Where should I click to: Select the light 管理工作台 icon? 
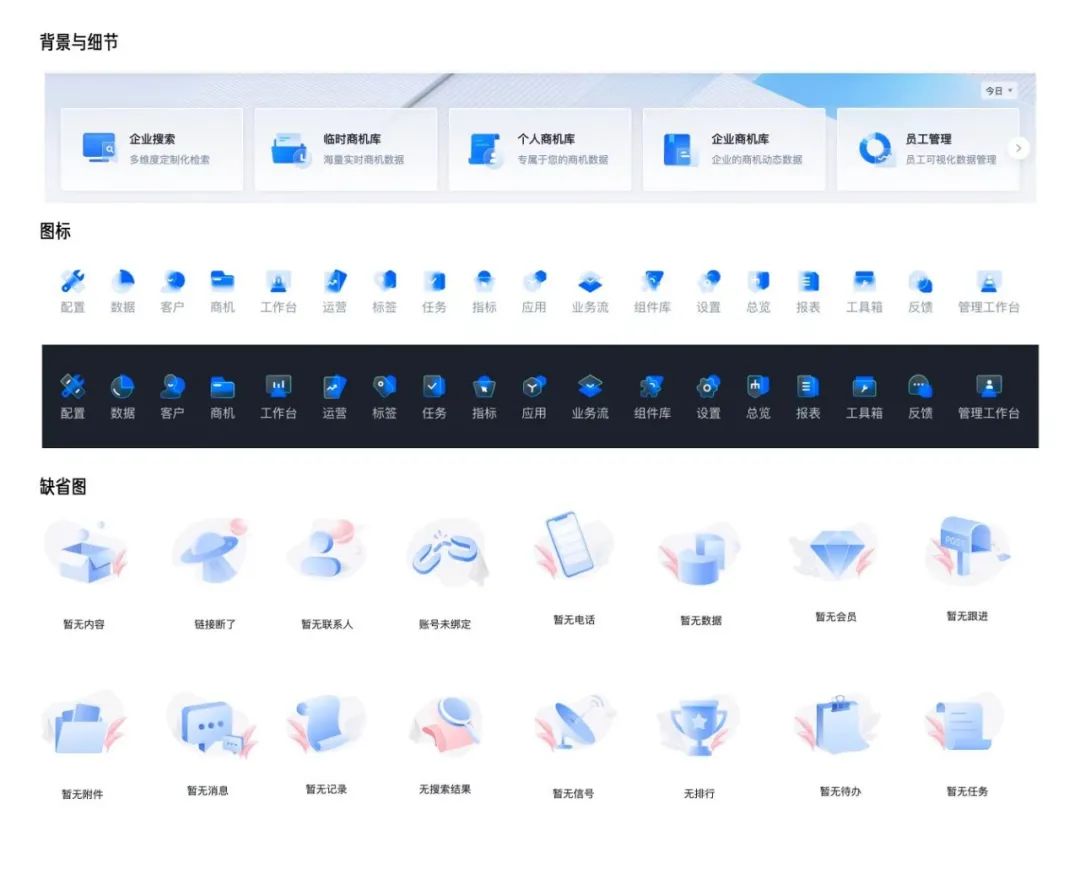click(988, 281)
